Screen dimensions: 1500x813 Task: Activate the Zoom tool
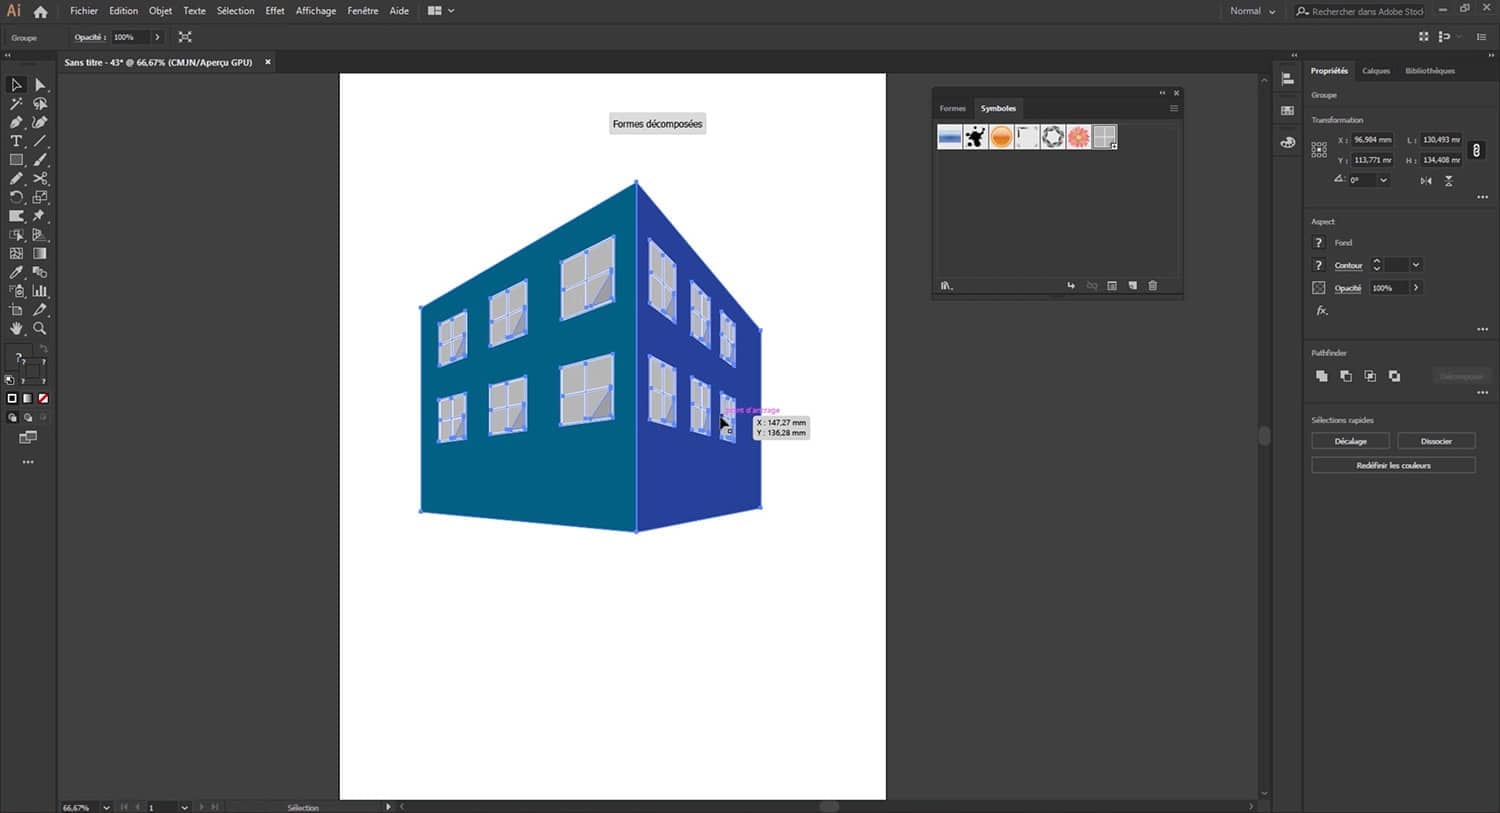[40, 328]
